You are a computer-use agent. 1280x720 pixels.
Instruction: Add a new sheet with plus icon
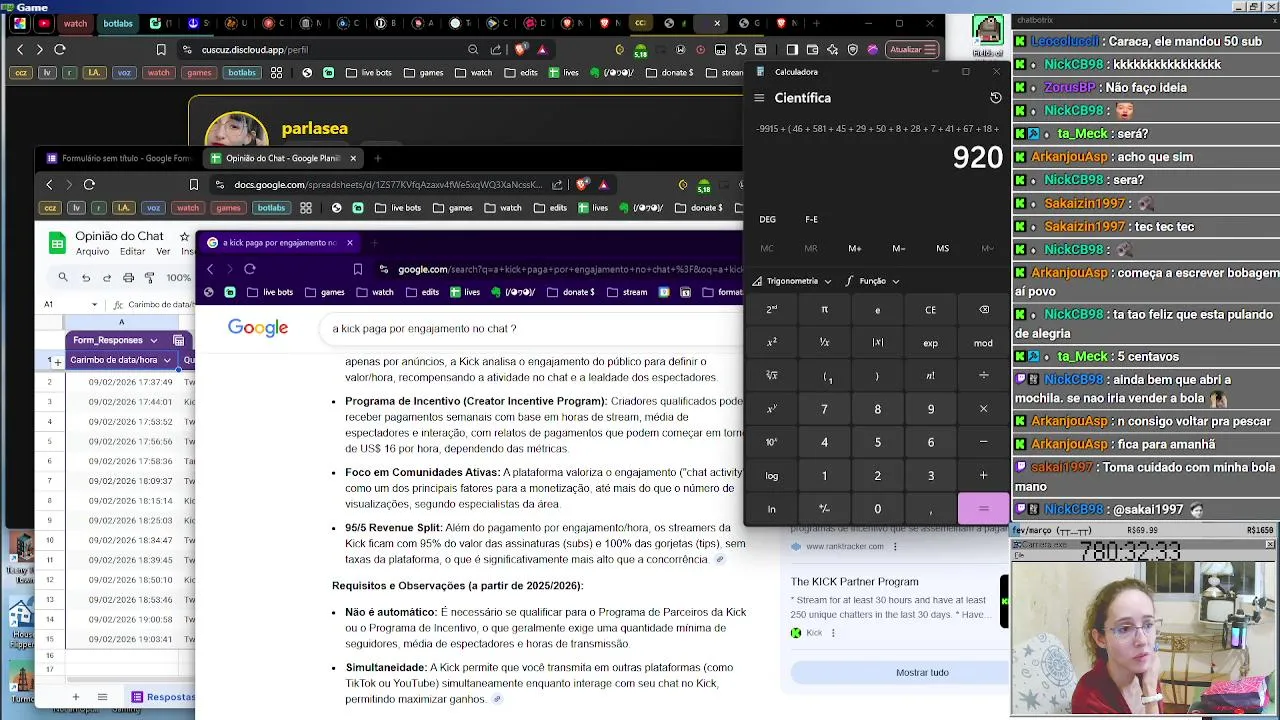75,697
